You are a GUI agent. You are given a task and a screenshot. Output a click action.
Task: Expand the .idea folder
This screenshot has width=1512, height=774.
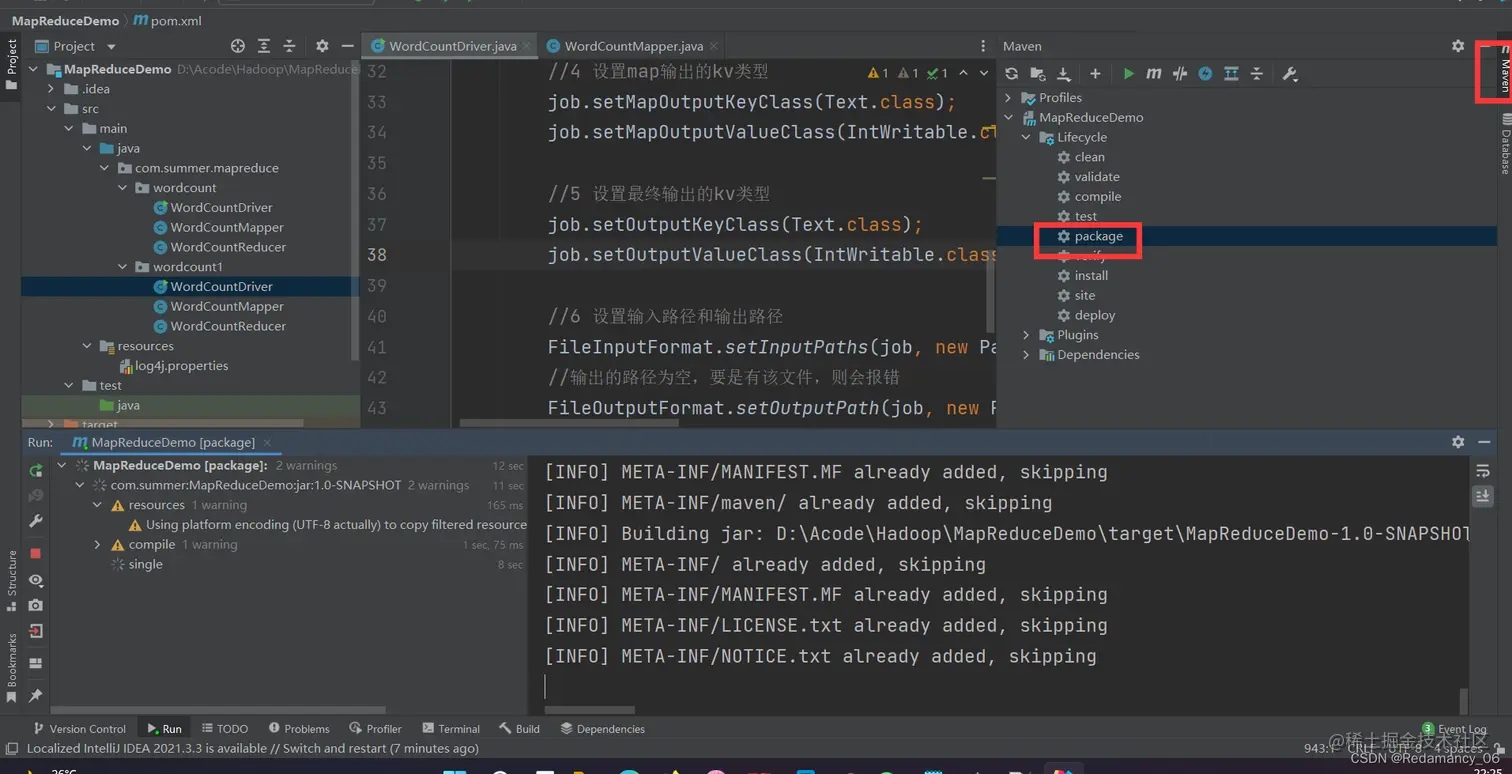(x=52, y=89)
